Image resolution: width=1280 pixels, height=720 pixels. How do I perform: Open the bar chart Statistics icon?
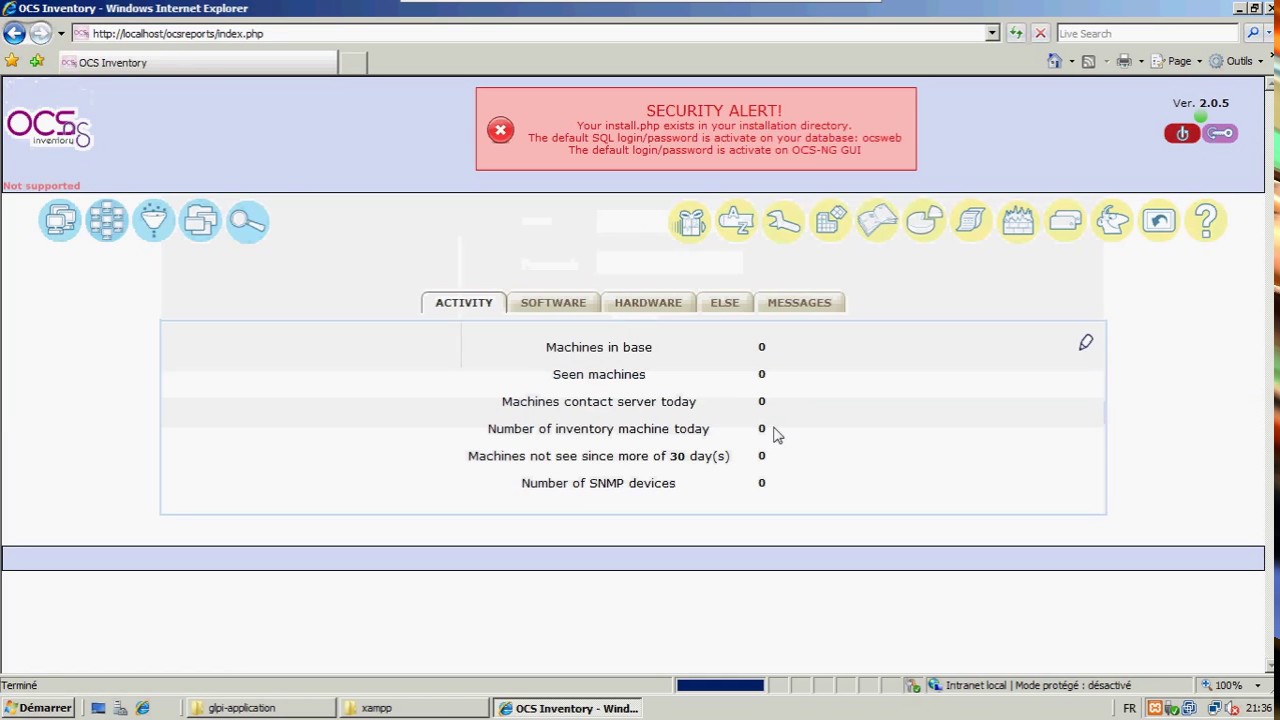pos(1018,221)
